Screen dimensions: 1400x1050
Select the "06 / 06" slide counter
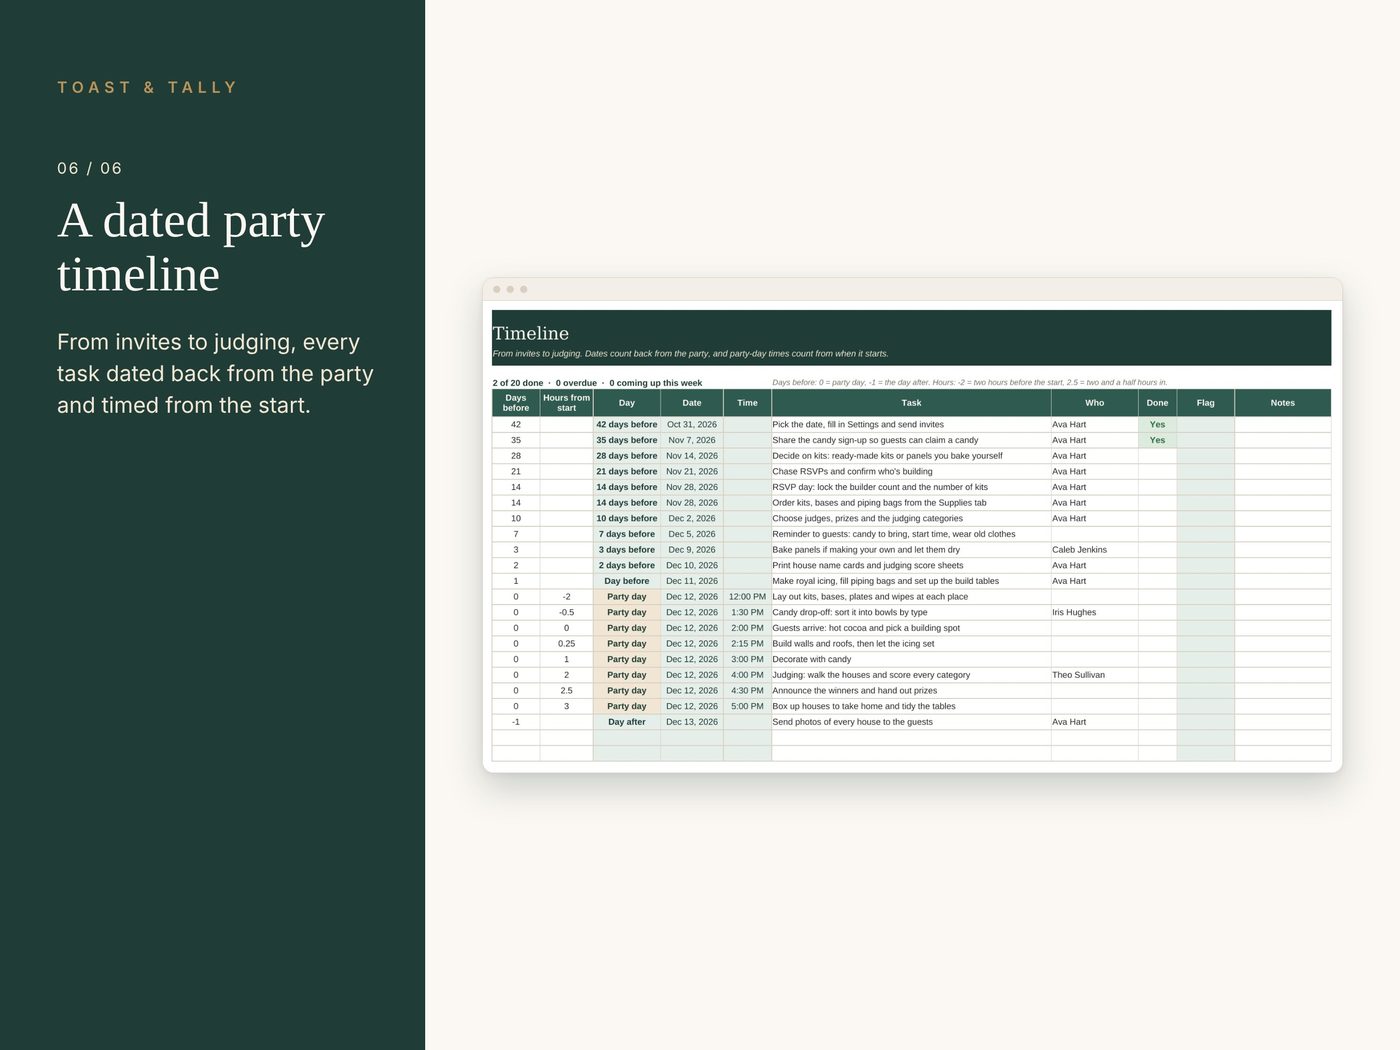point(90,169)
